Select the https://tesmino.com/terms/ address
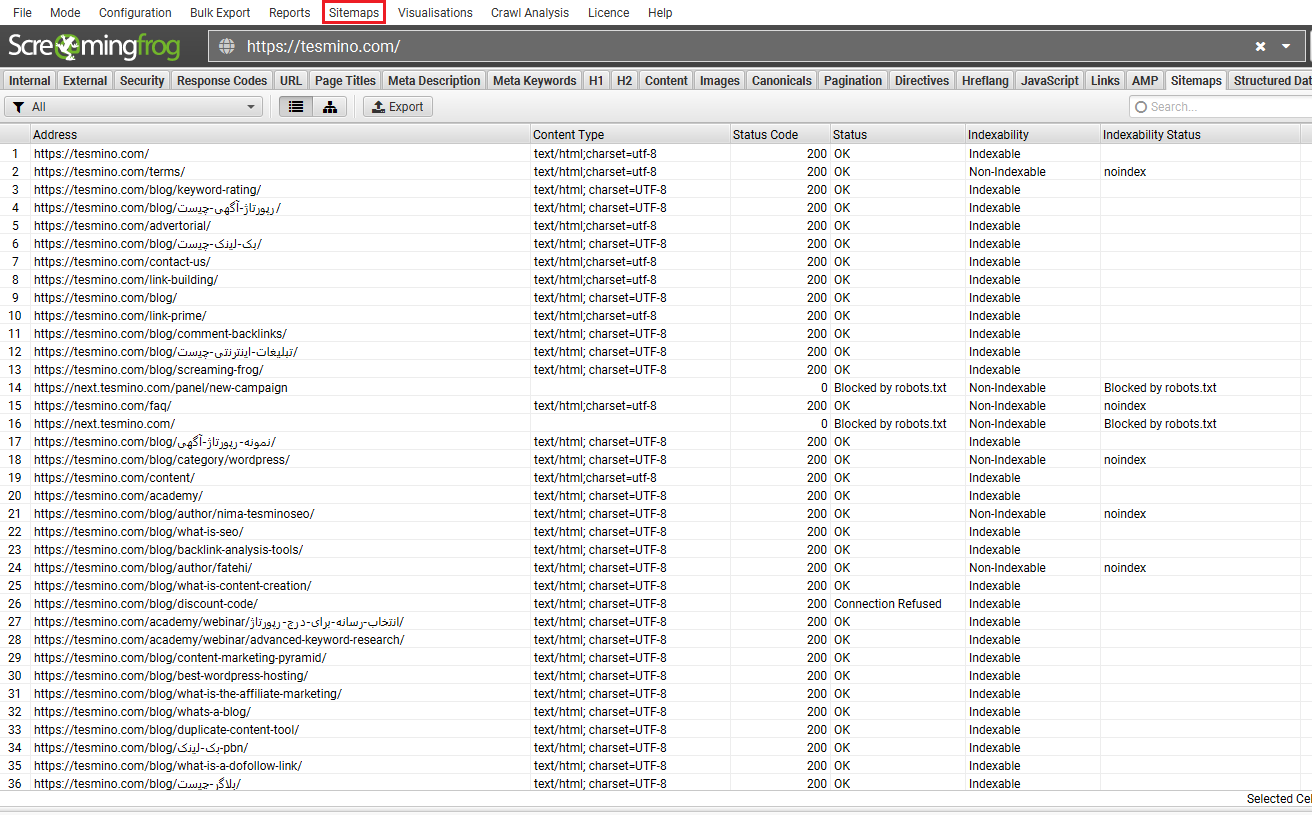Image resolution: width=1312 pixels, height=815 pixels. (x=109, y=172)
